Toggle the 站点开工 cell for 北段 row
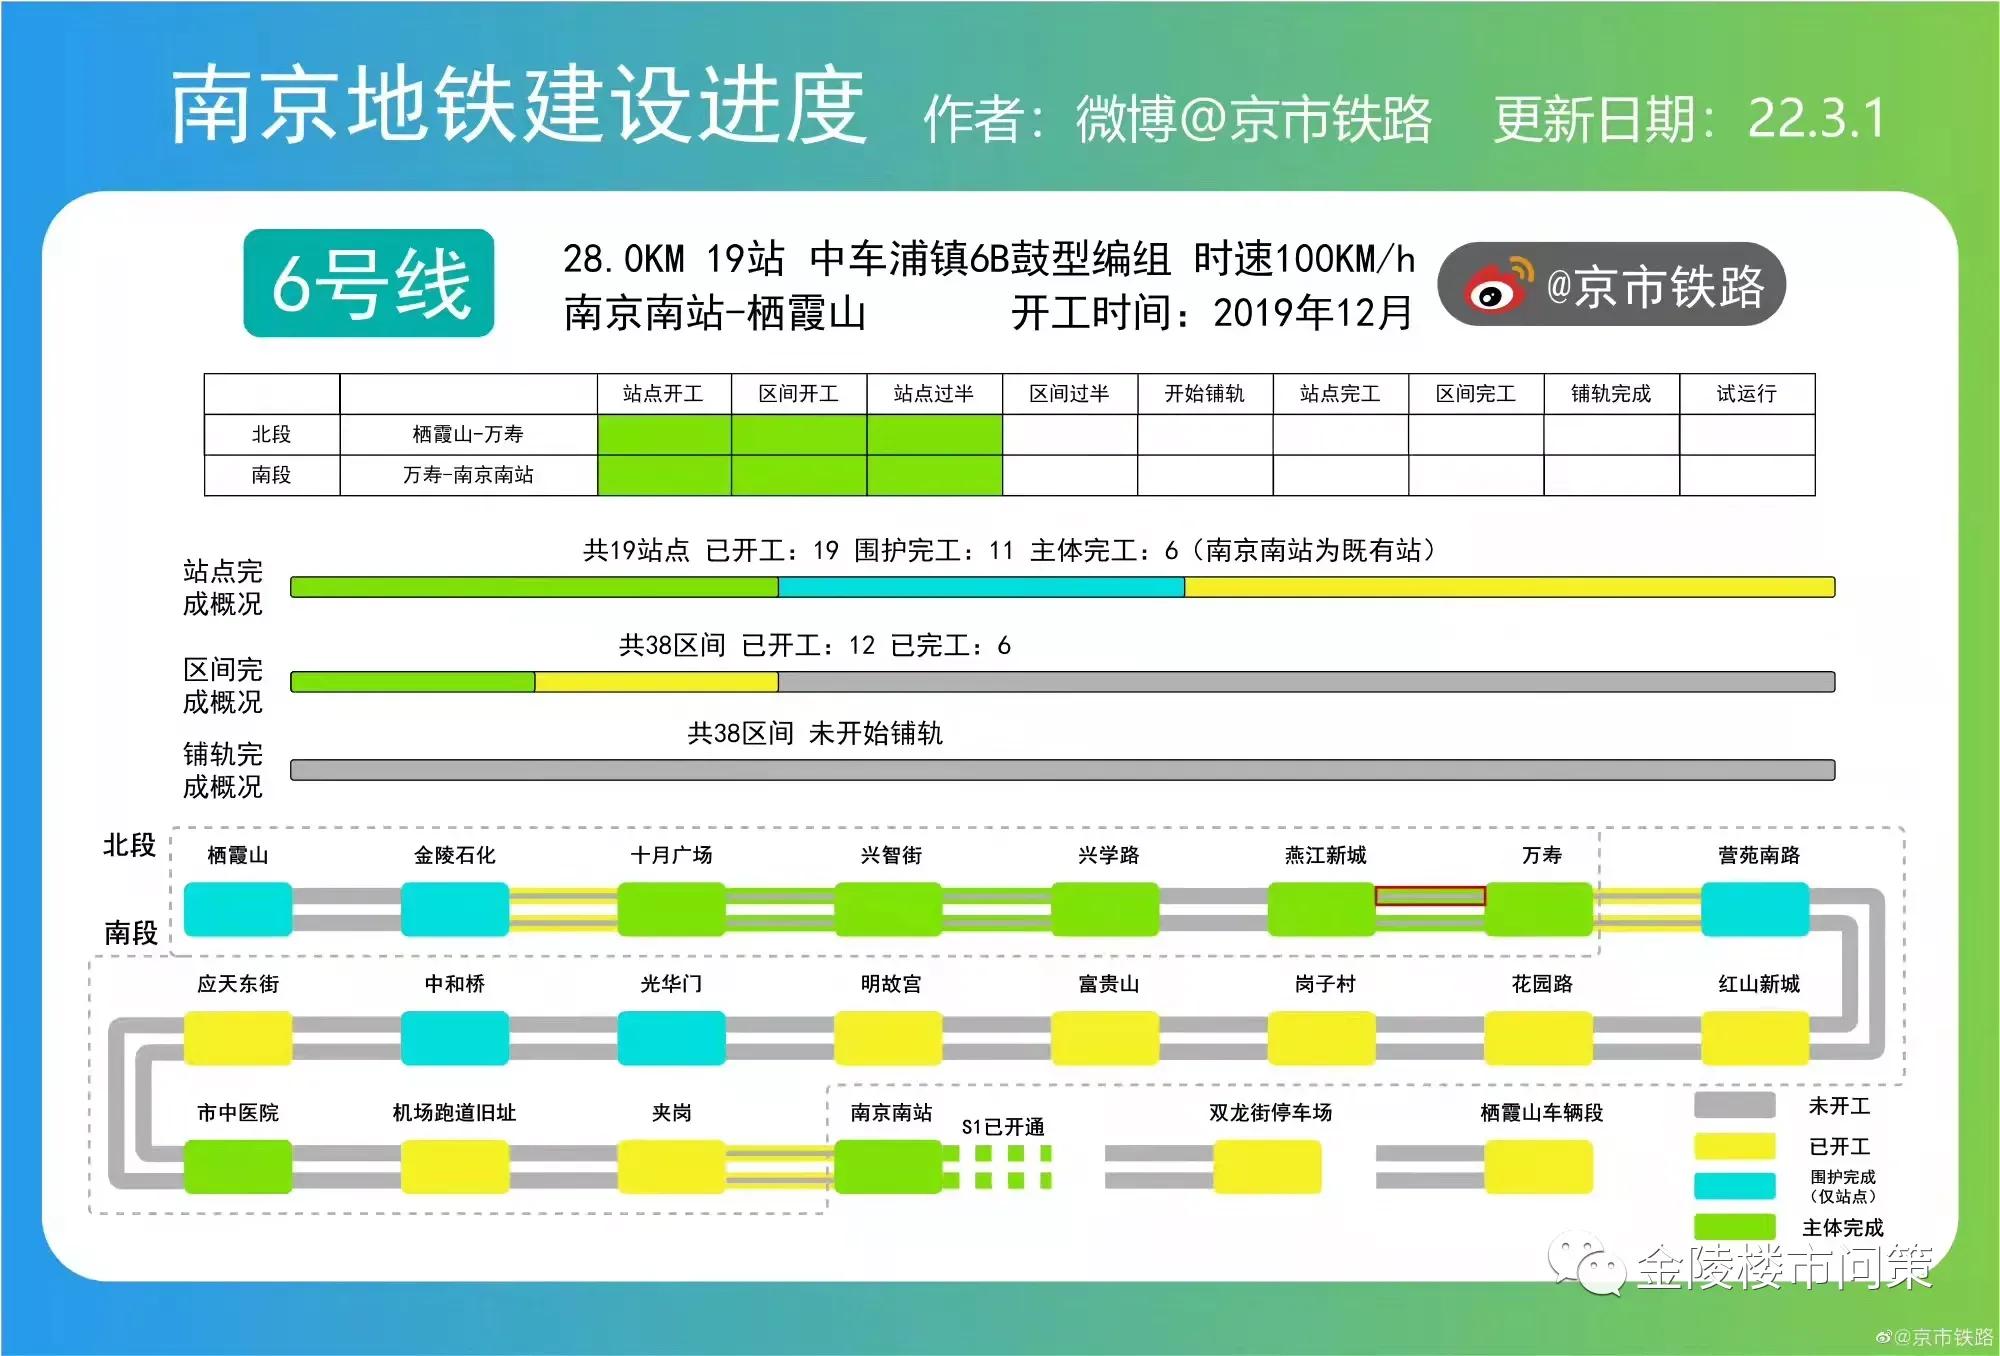Screen dimensions: 2000x1356 [665, 434]
